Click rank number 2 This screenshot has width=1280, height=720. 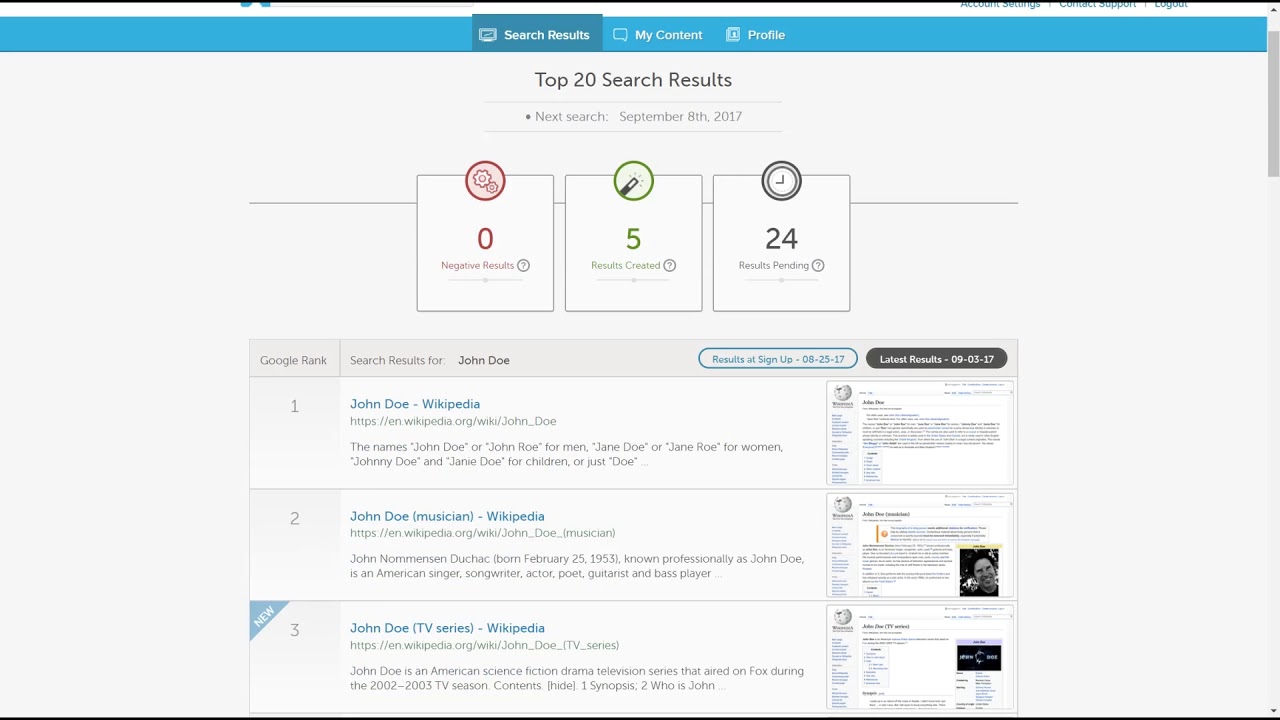294,518
